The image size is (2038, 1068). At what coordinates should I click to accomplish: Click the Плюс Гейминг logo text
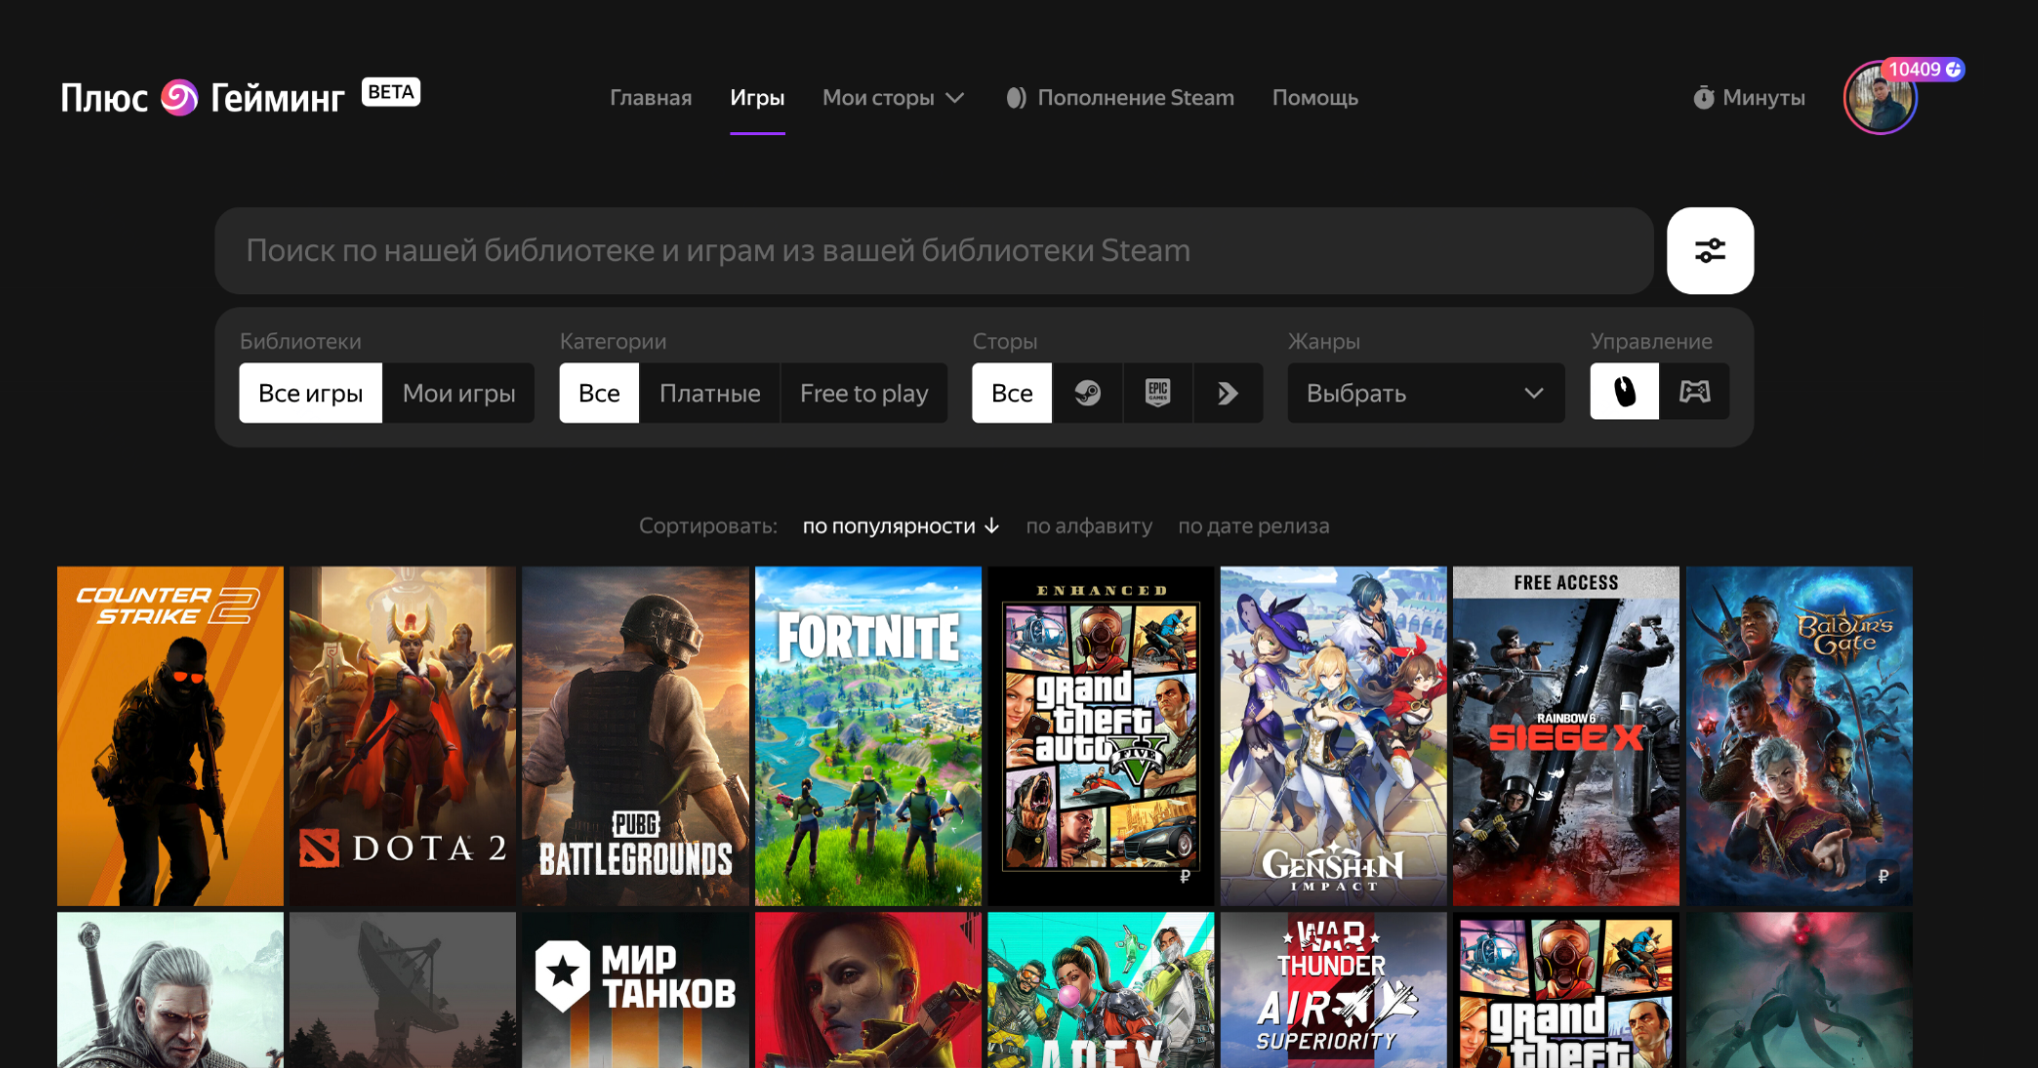[x=203, y=98]
